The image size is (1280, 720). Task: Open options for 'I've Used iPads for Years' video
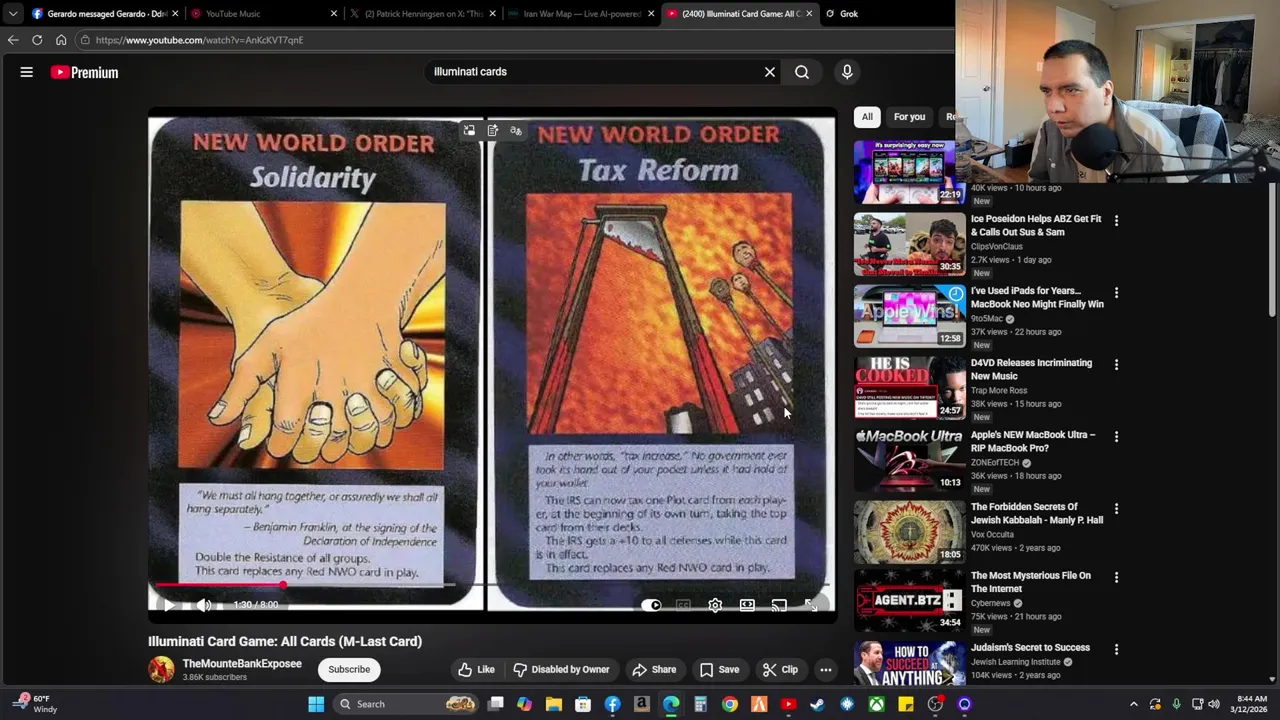click(1116, 292)
